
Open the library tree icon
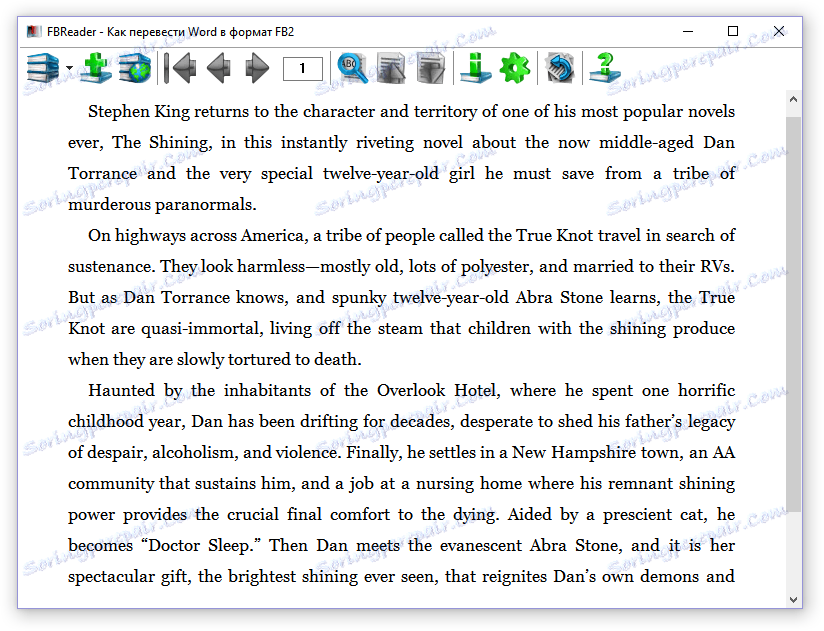point(43,68)
